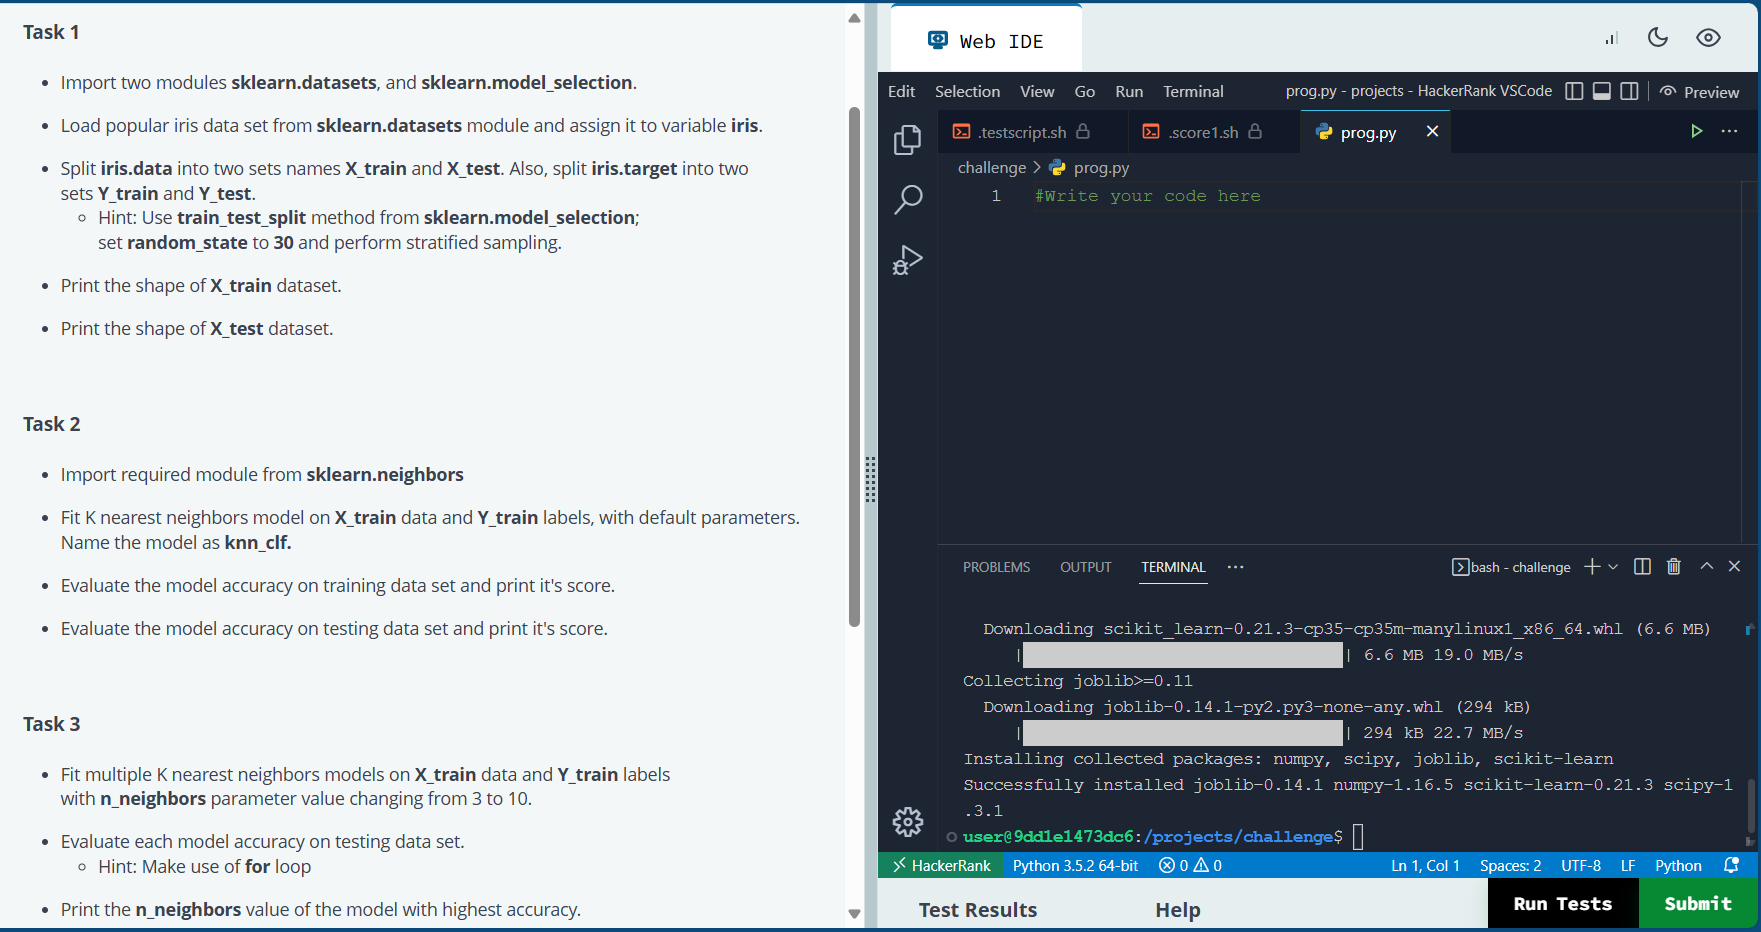The image size is (1761, 932).
Task: Toggle bottom panel layout icon
Action: tap(1601, 91)
